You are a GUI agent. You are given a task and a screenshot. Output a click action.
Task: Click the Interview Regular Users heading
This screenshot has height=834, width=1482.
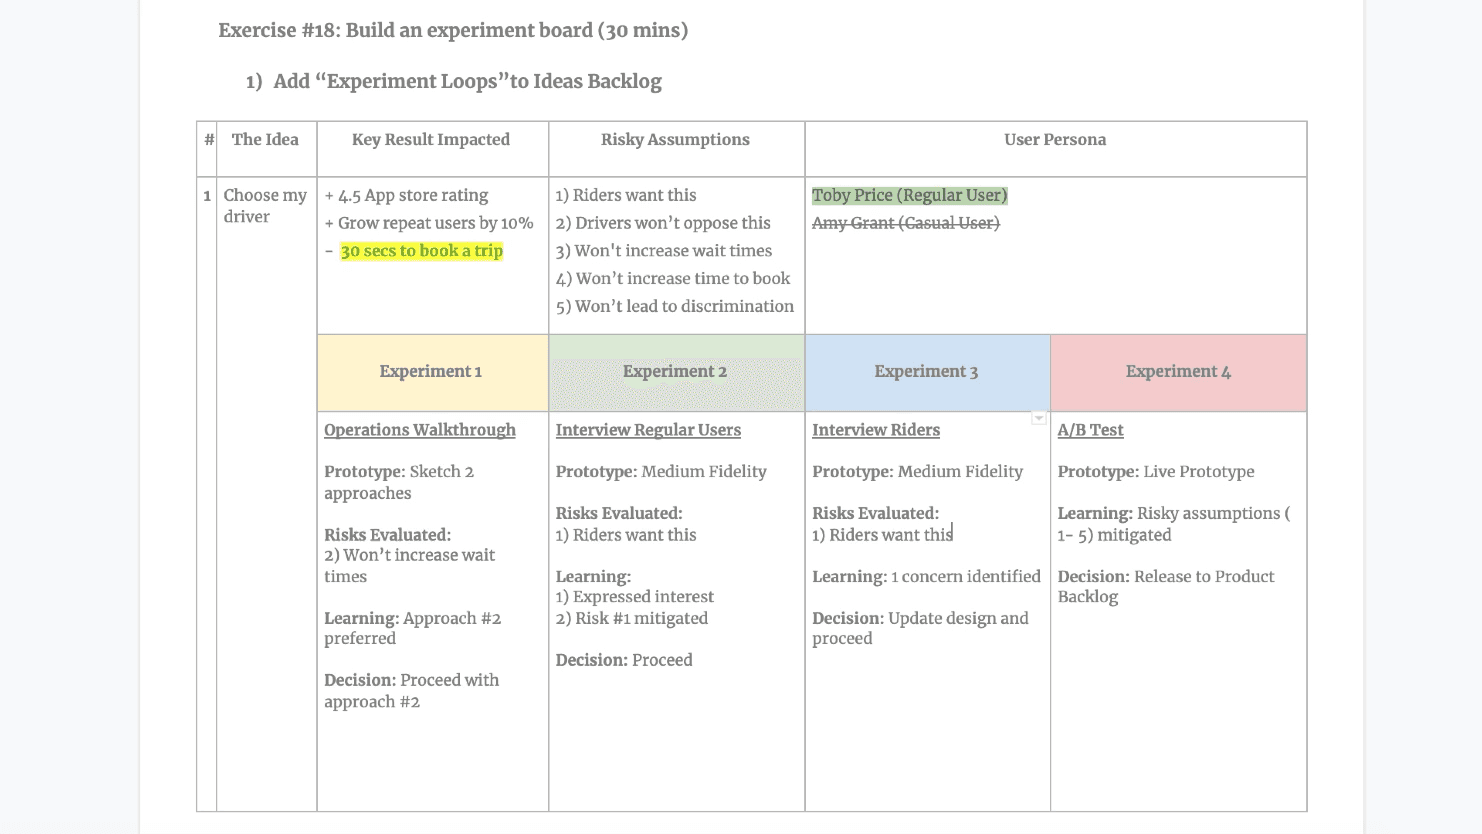(x=648, y=430)
